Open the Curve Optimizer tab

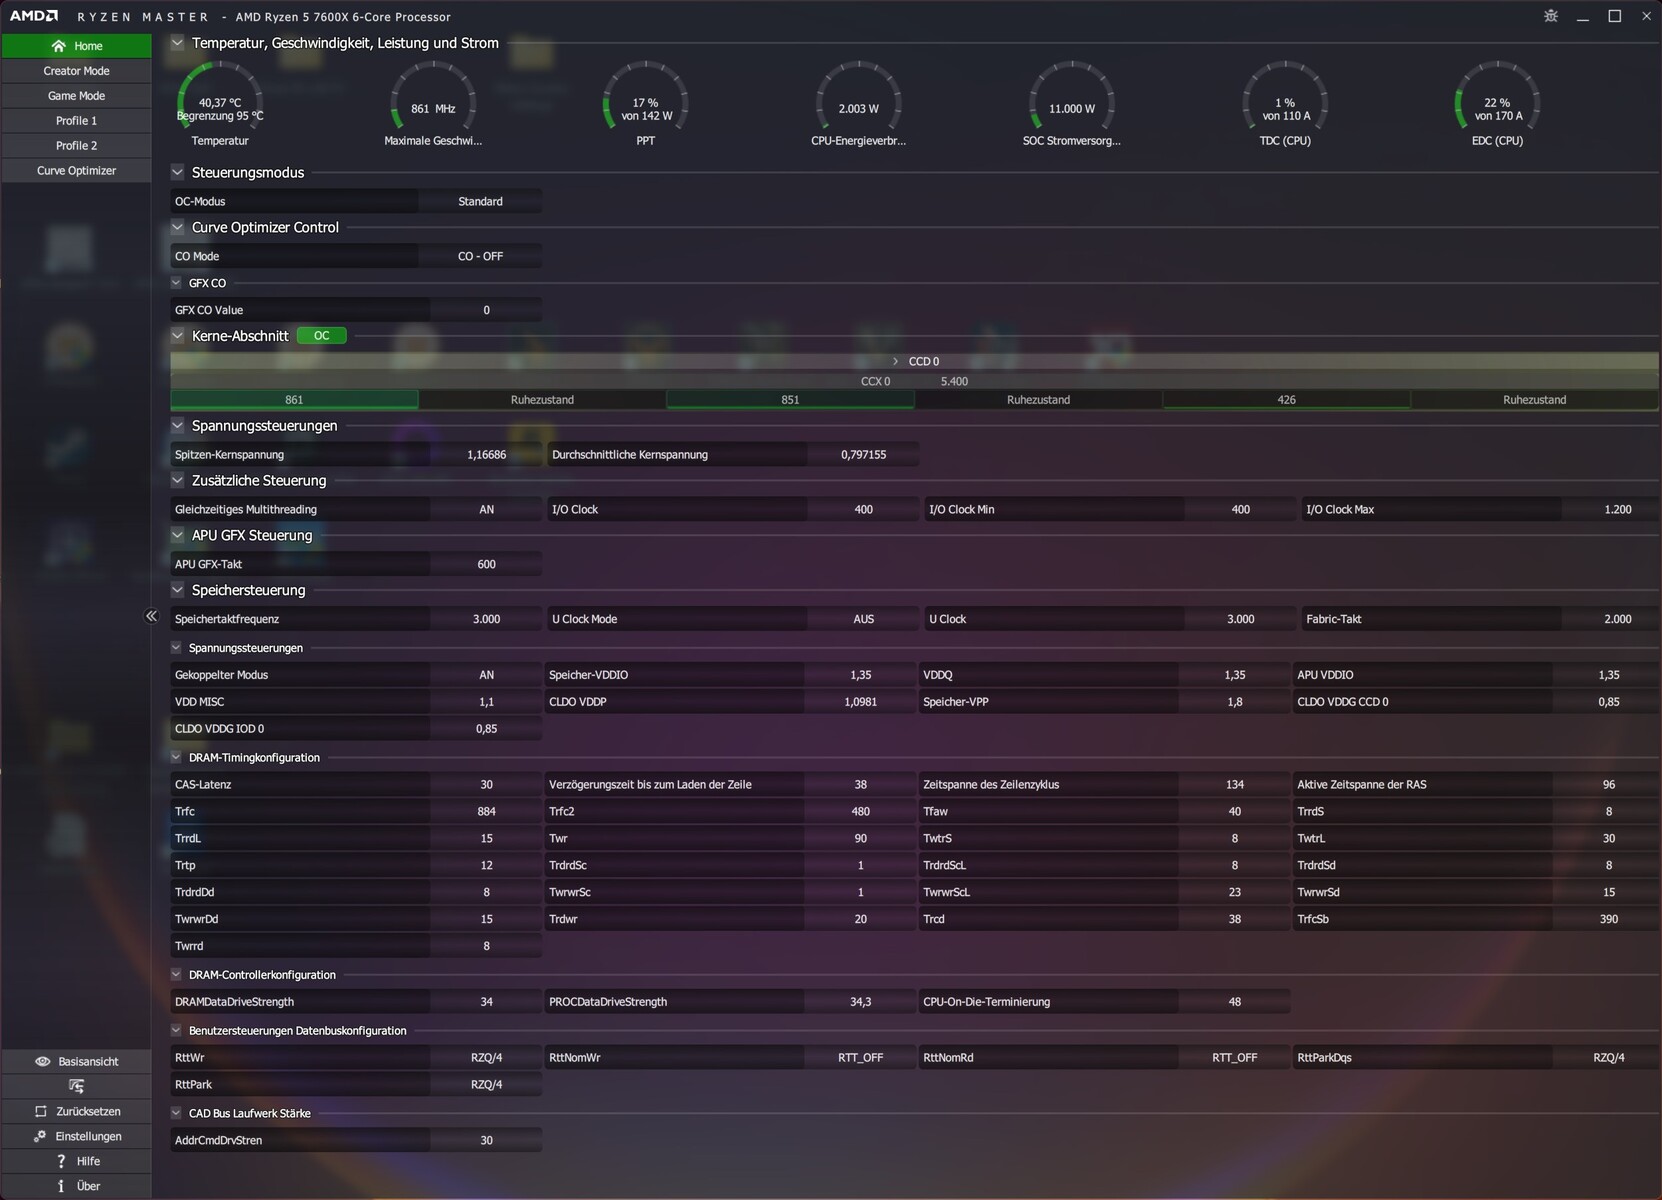pyautogui.click(x=77, y=171)
